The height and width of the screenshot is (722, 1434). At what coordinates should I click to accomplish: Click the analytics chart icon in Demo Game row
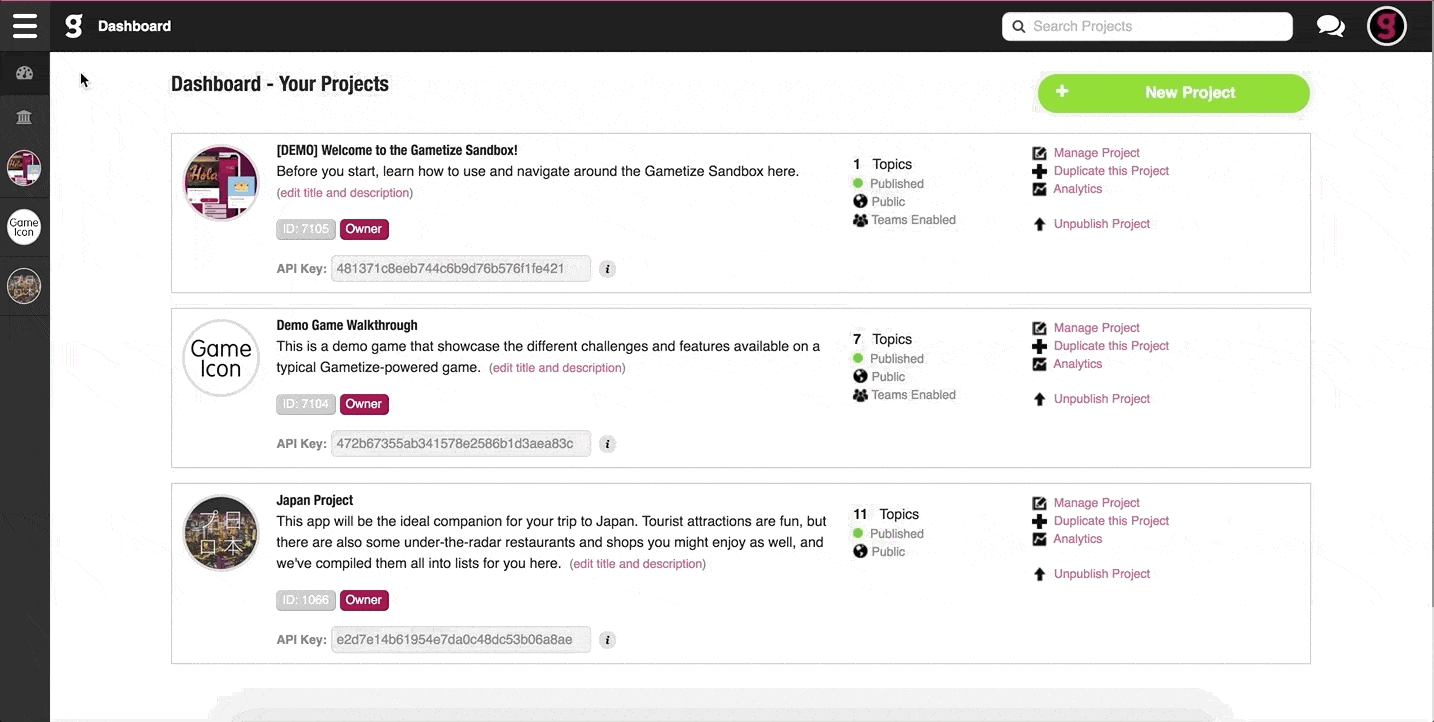coord(1039,364)
